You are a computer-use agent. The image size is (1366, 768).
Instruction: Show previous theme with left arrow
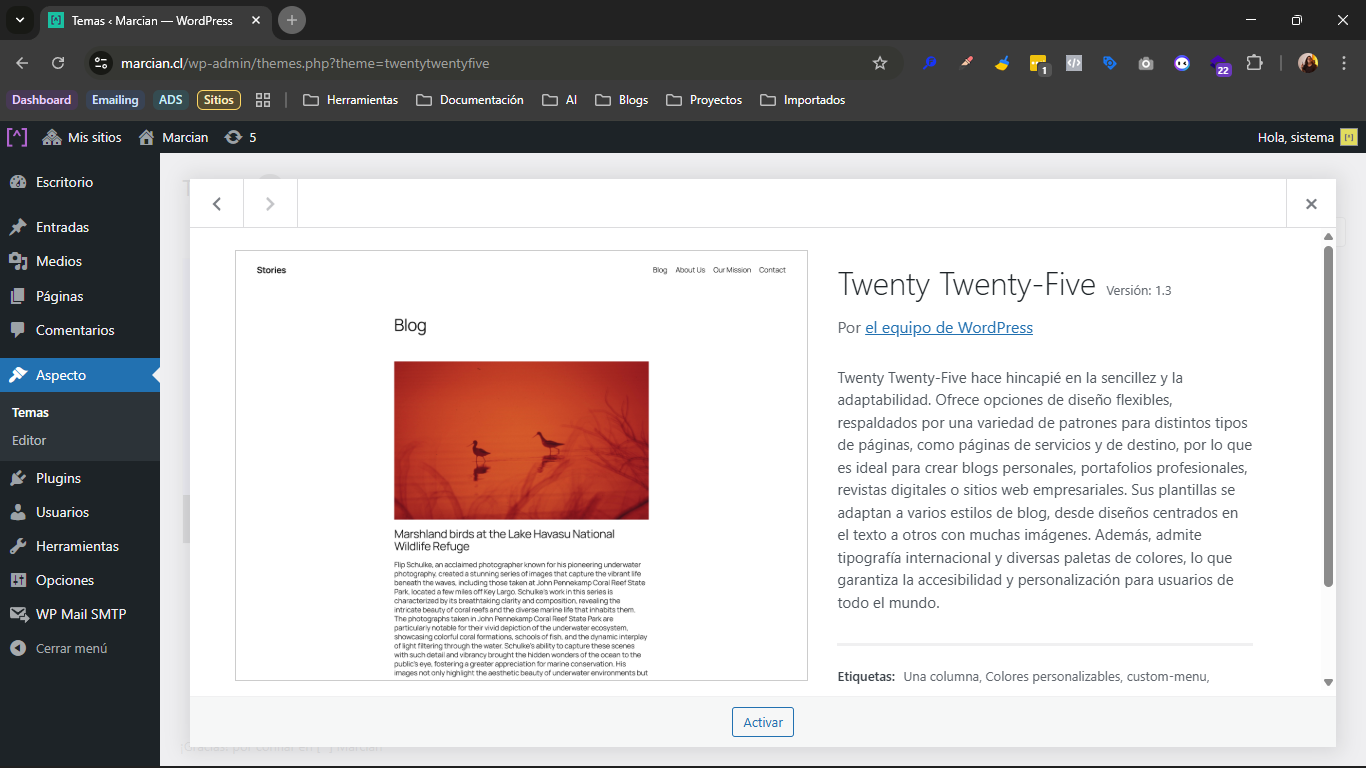[x=217, y=204]
